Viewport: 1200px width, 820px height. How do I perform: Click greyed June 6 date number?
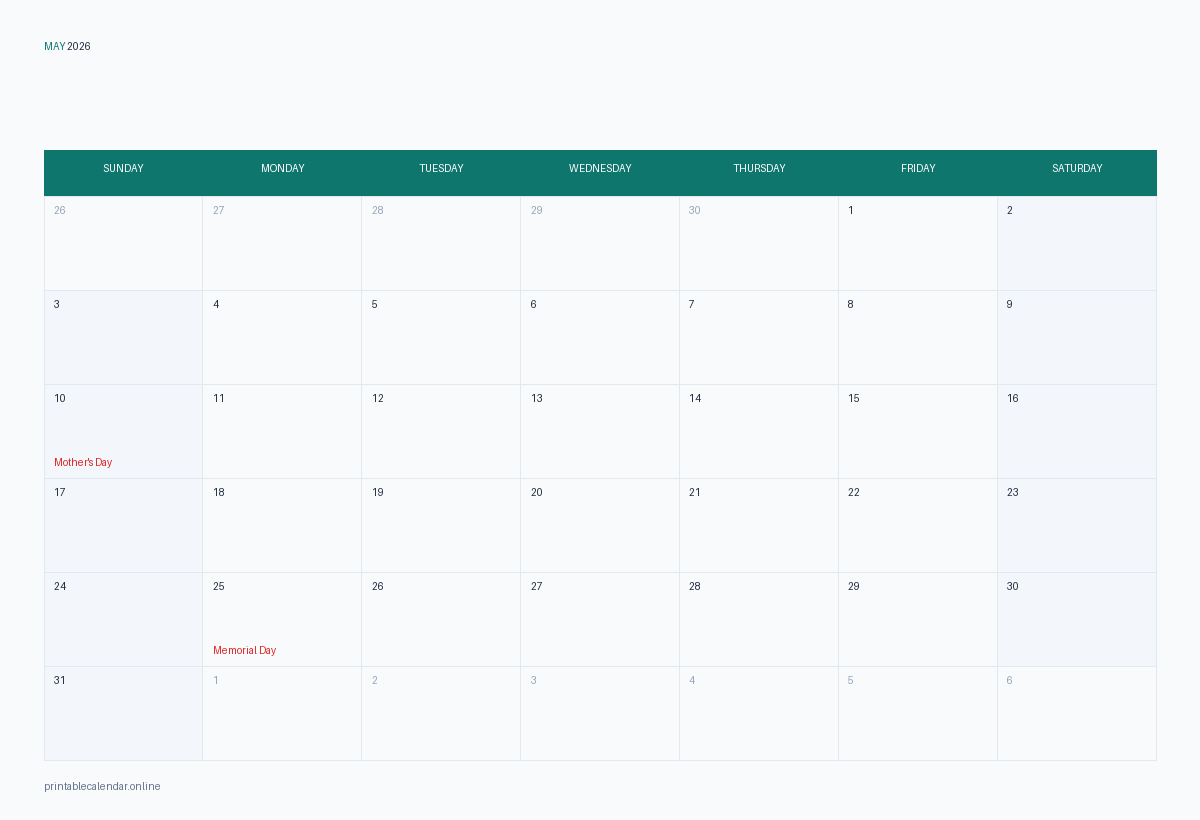1010,681
